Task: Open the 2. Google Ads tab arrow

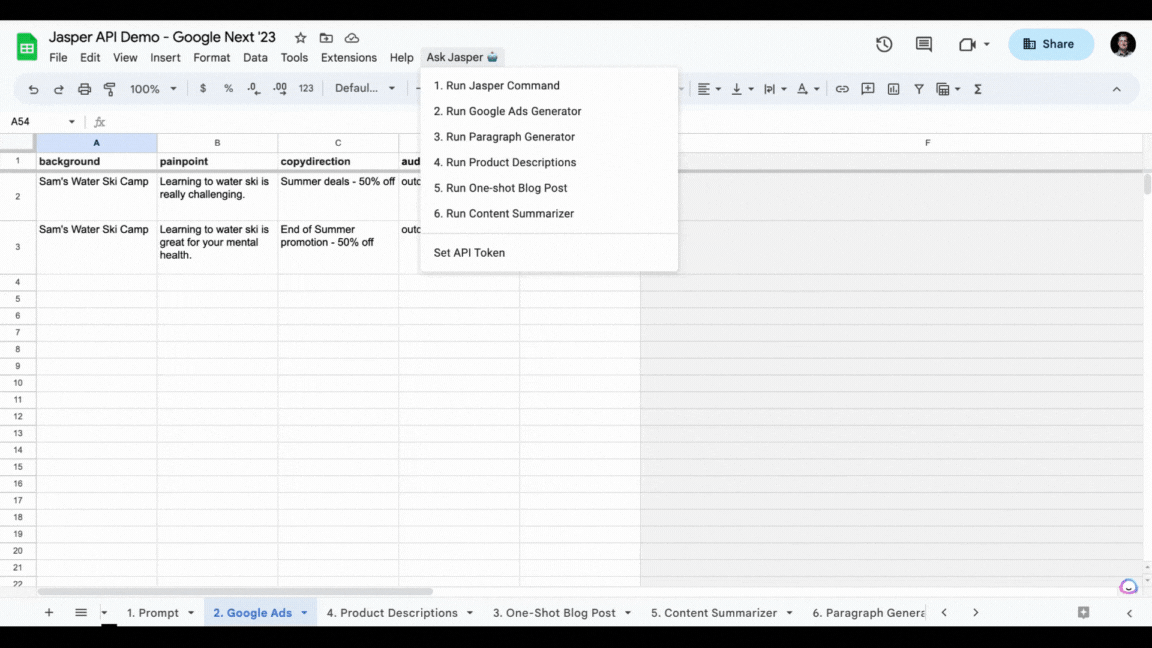Action: click(304, 613)
